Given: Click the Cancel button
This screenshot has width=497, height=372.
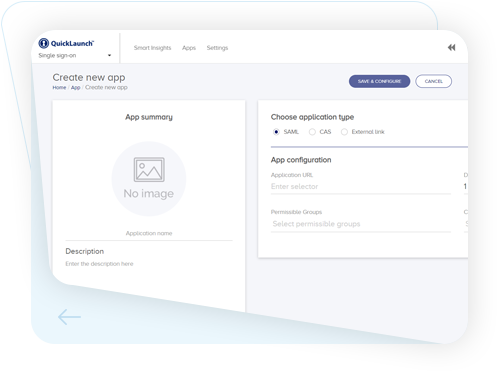Looking at the screenshot, I should point(433,81).
